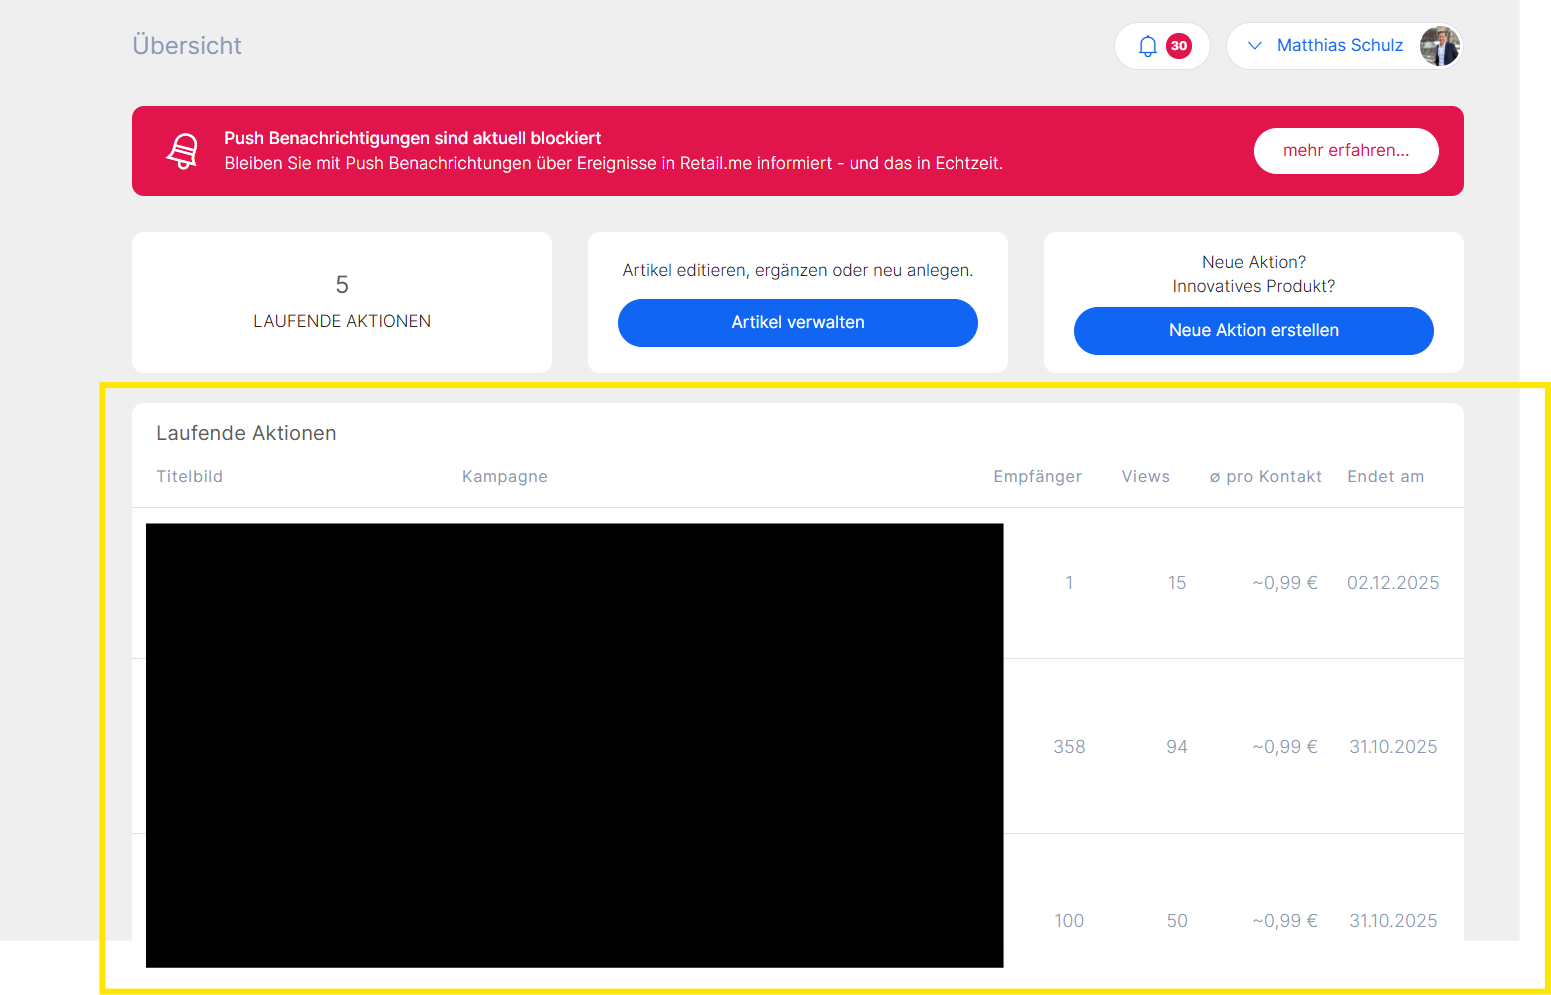
Task: Click the red 30 notification badge
Action: [1179, 46]
